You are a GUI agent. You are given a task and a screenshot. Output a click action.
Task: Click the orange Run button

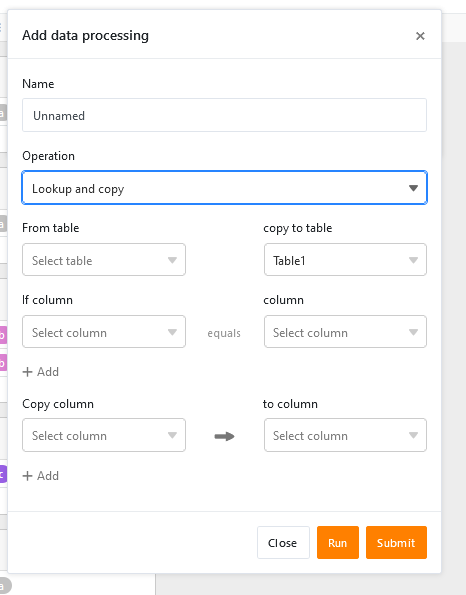[338, 543]
